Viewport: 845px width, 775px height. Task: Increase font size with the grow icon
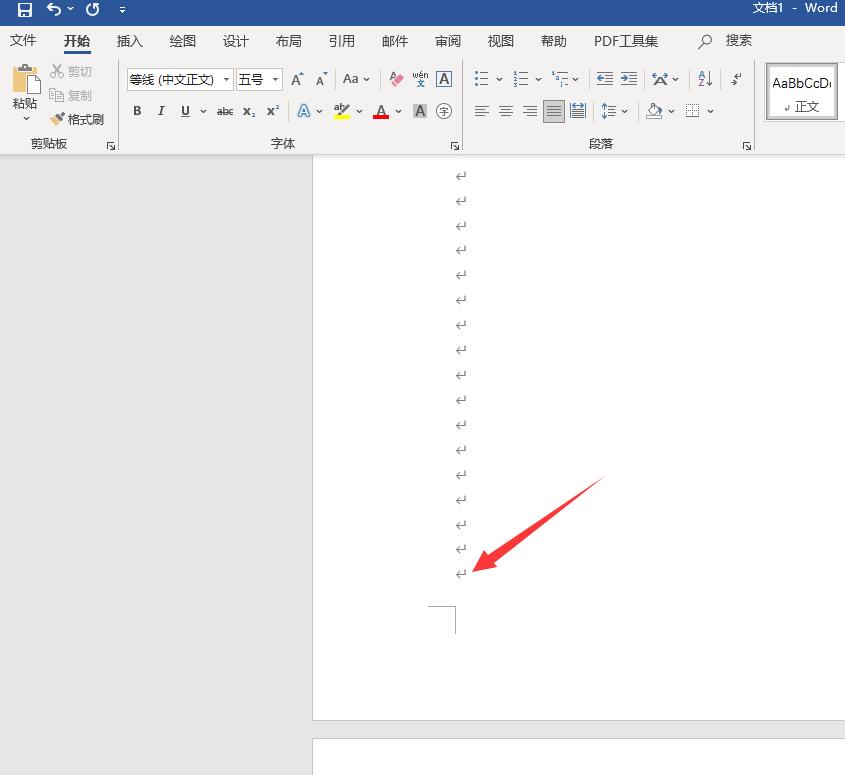(x=297, y=79)
